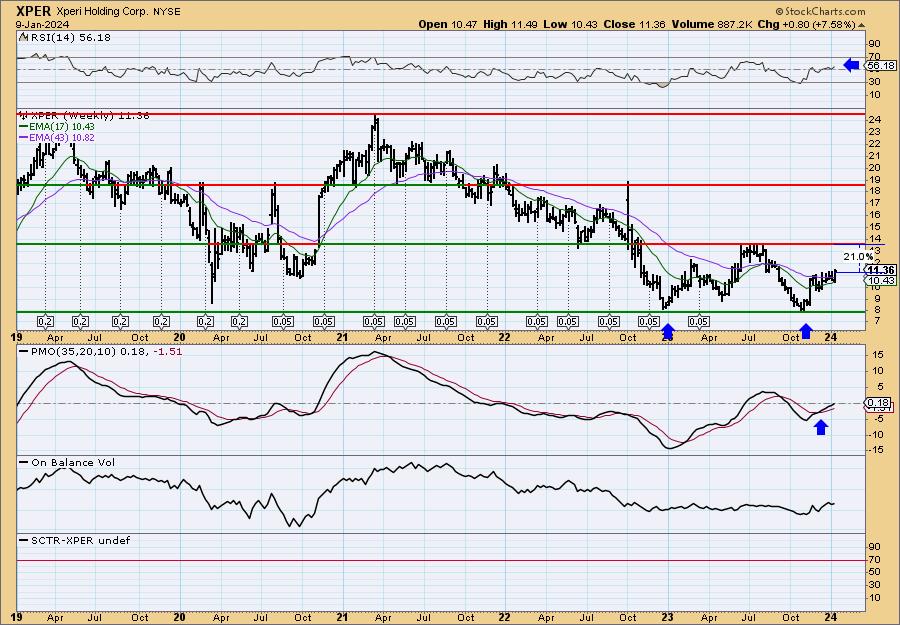Click the 24 label on the price axis

(x=873, y=120)
